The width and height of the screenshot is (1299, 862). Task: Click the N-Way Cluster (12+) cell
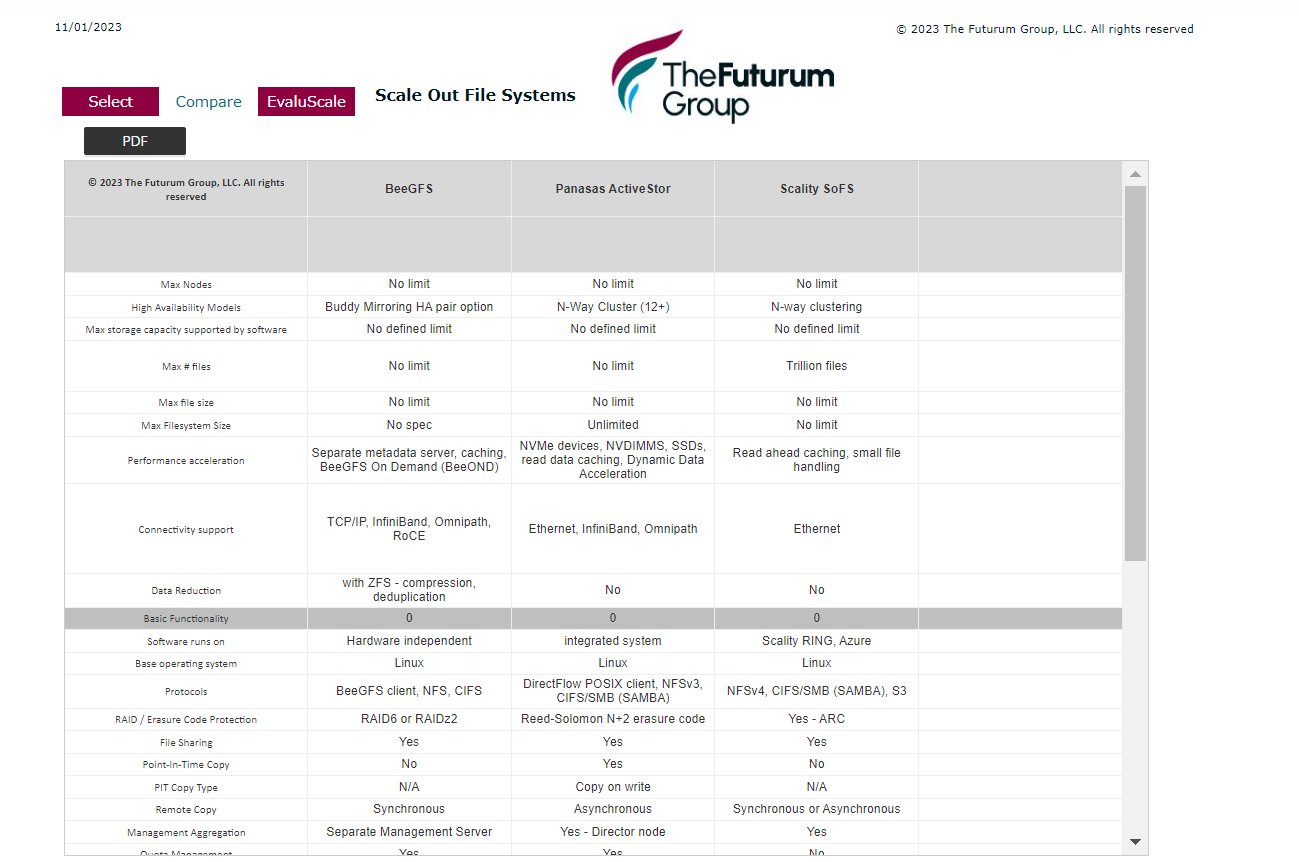[x=613, y=307]
